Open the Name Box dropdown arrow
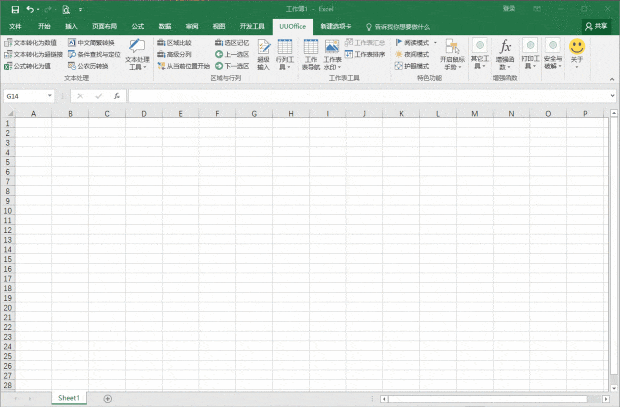This screenshot has width=620, height=407. click(x=49, y=97)
